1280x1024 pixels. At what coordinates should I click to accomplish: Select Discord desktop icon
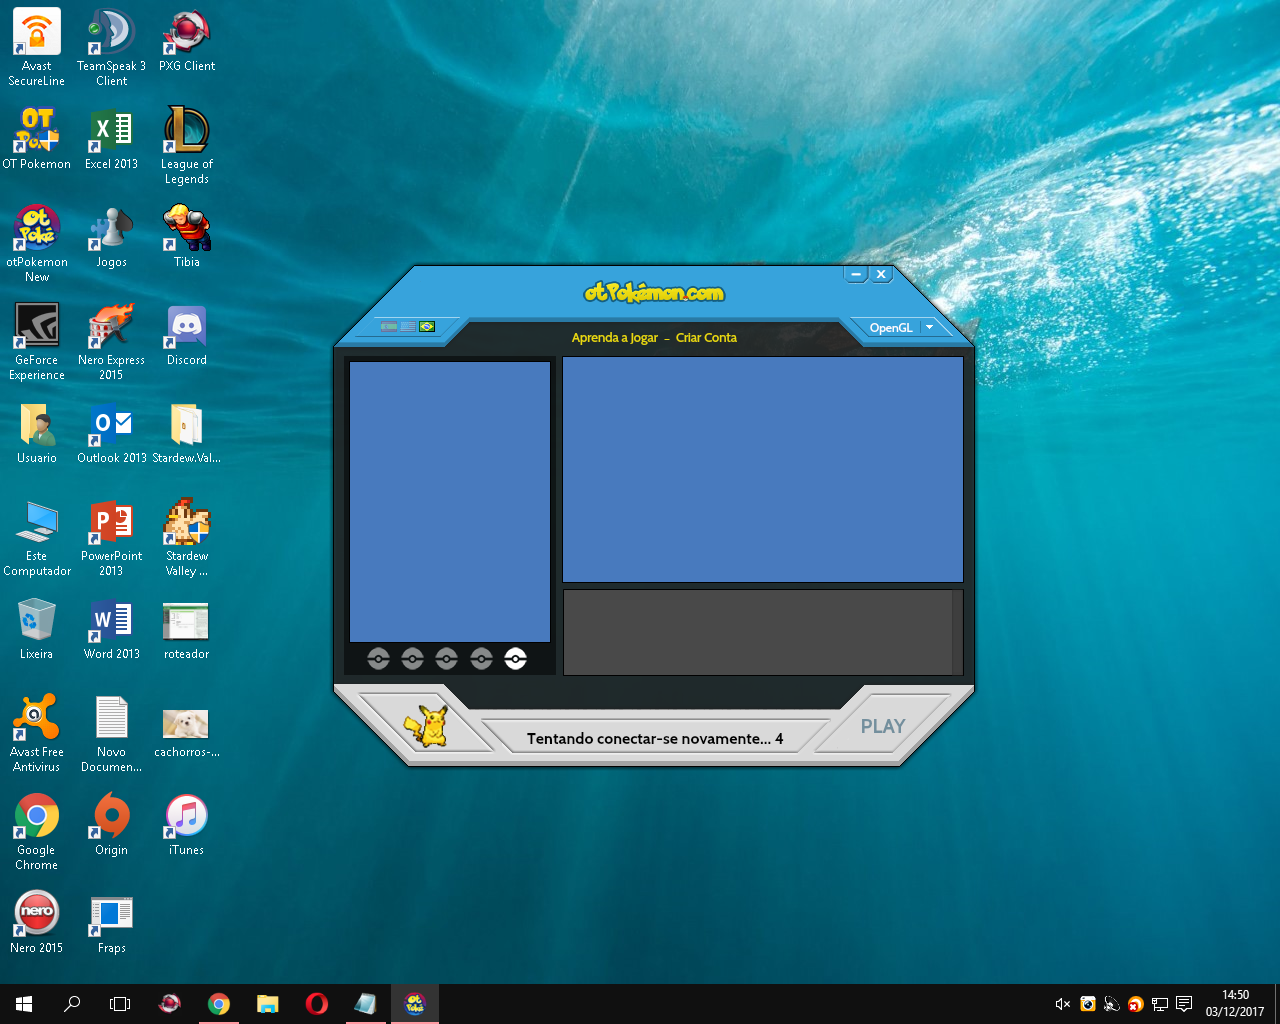pos(187,334)
